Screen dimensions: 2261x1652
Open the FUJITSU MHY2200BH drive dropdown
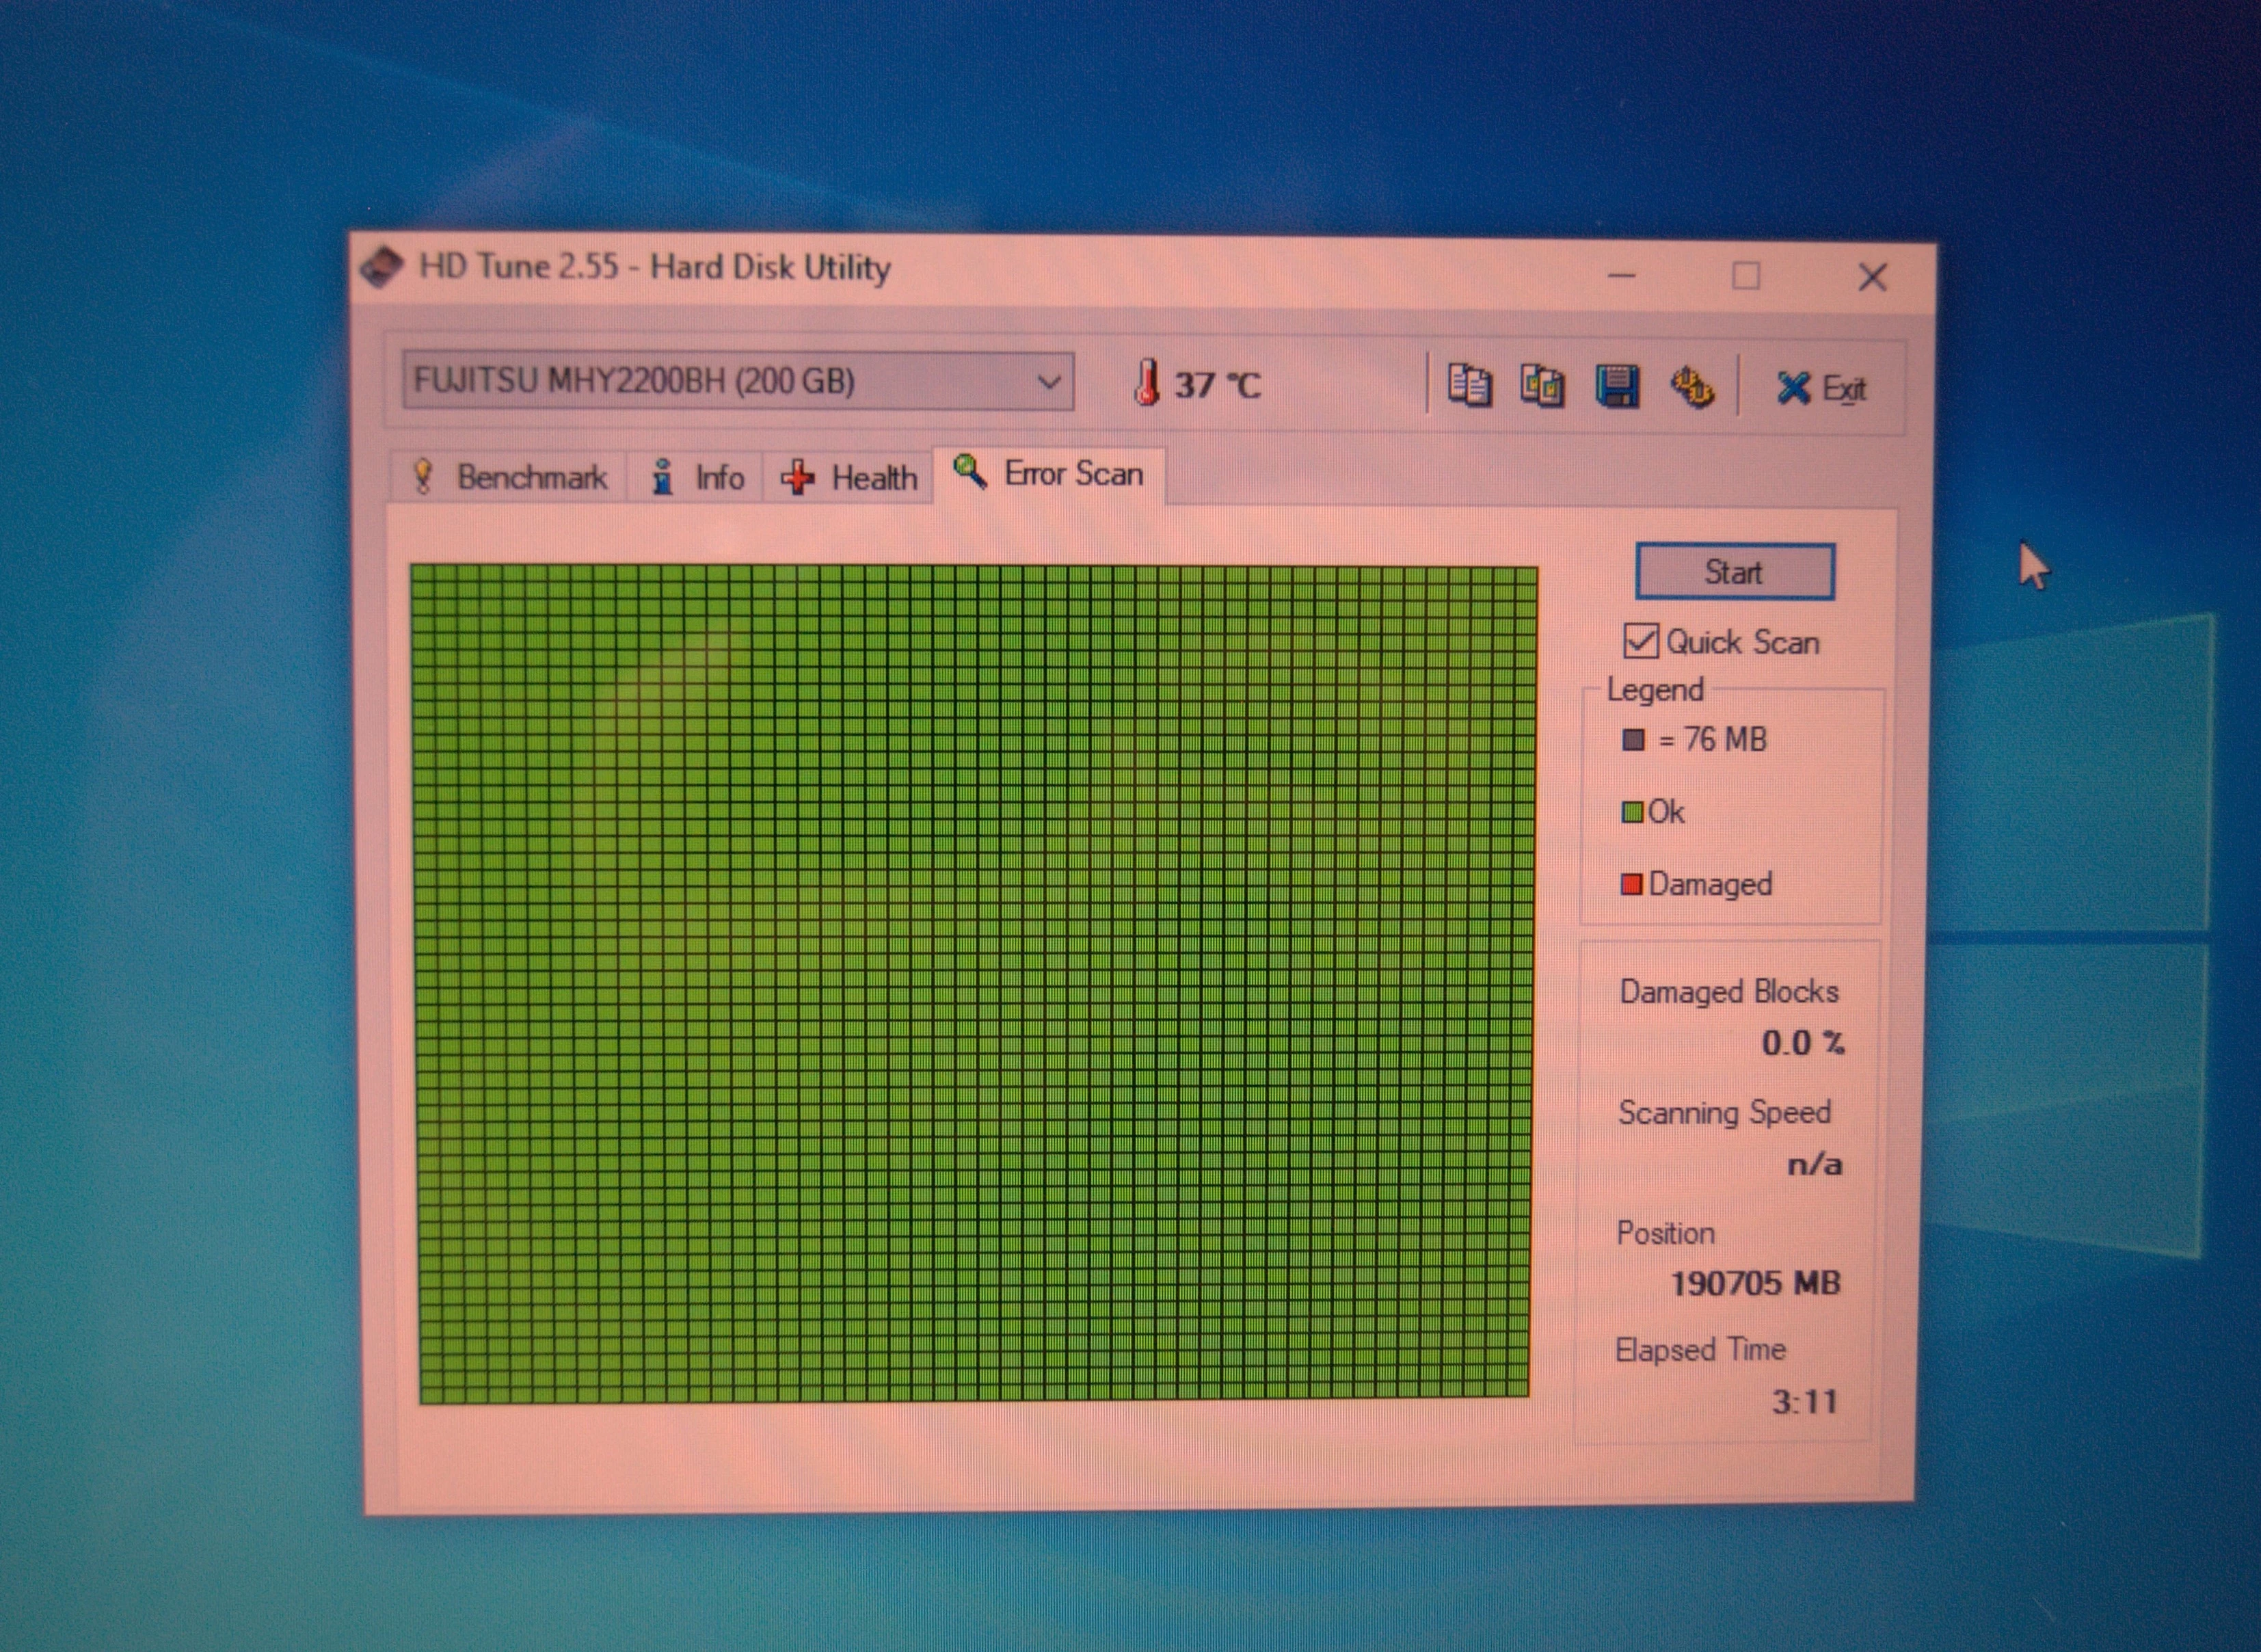point(738,381)
